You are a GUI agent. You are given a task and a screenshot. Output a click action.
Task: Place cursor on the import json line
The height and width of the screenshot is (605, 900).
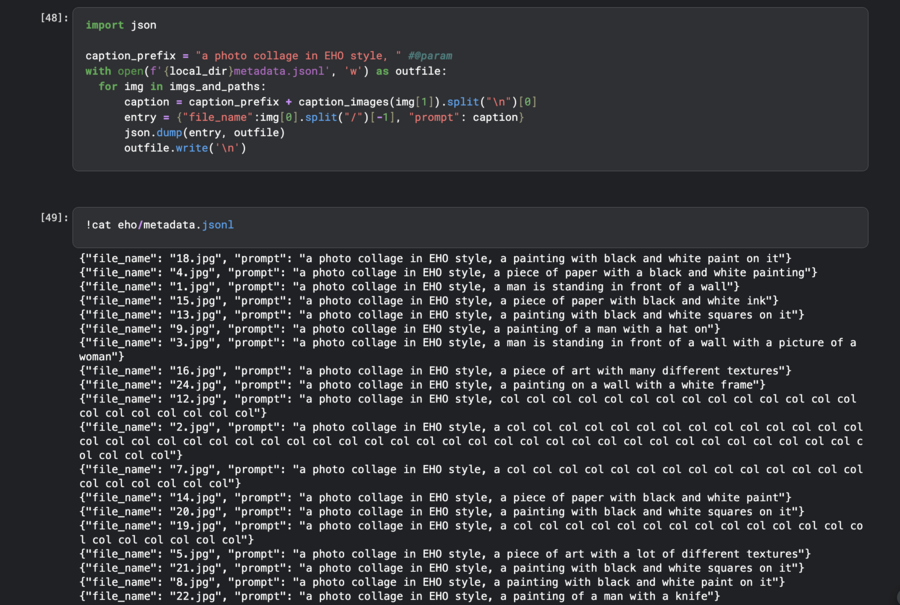coord(121,25)
